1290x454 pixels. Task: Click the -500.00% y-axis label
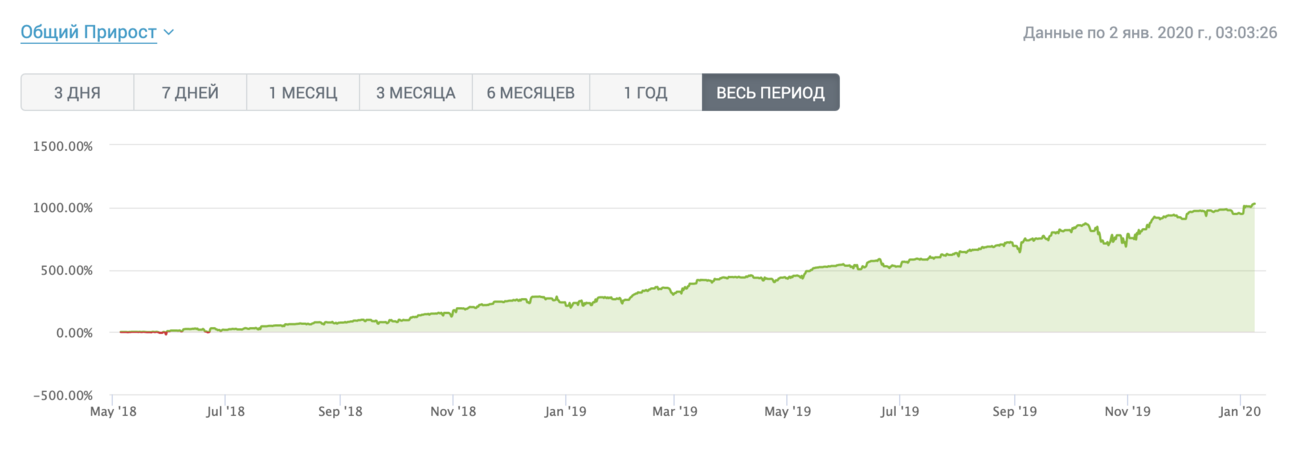click(x=62, y=395)
